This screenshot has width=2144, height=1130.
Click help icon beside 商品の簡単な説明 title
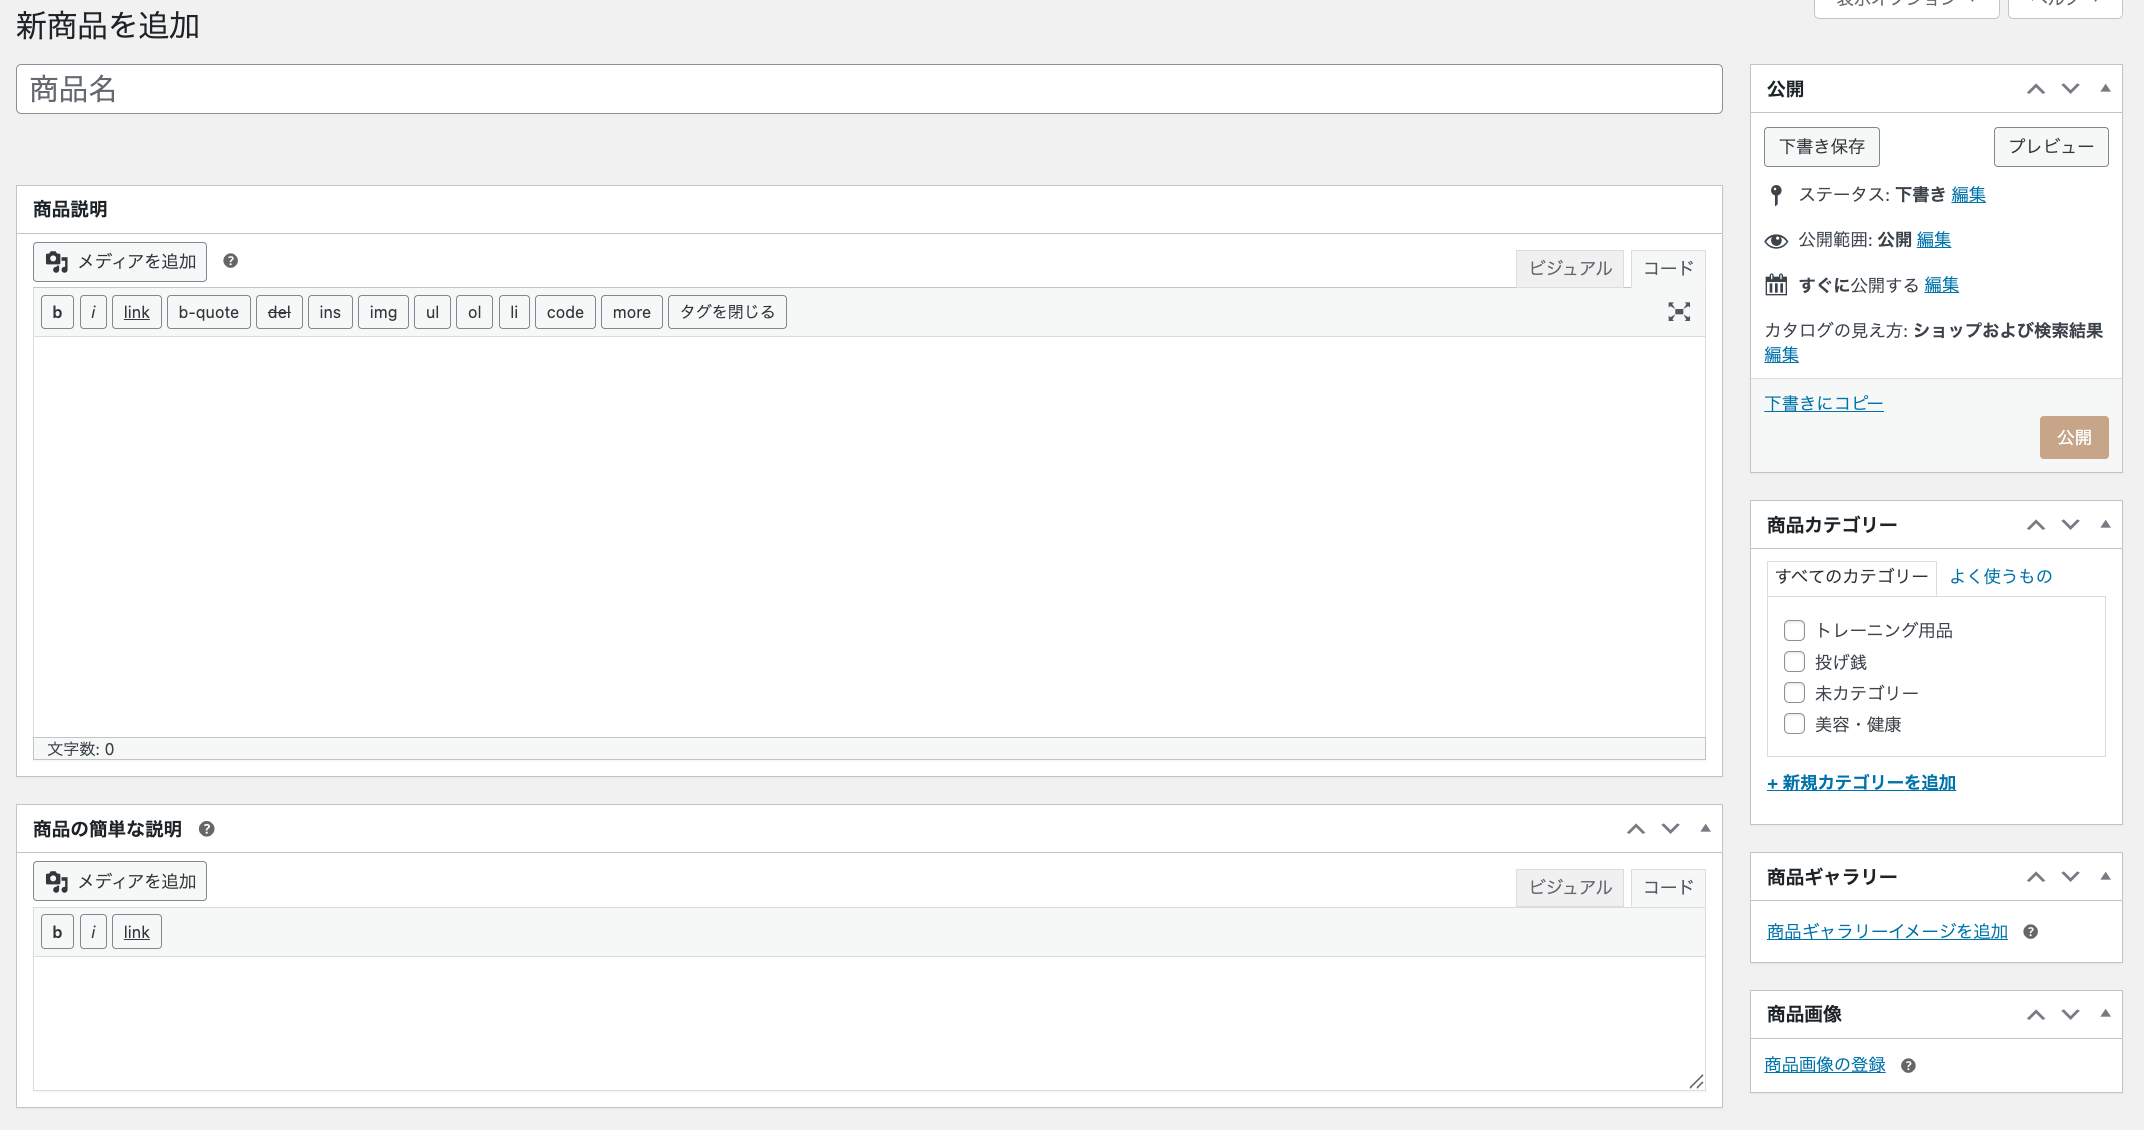click(x=207, y=829)
